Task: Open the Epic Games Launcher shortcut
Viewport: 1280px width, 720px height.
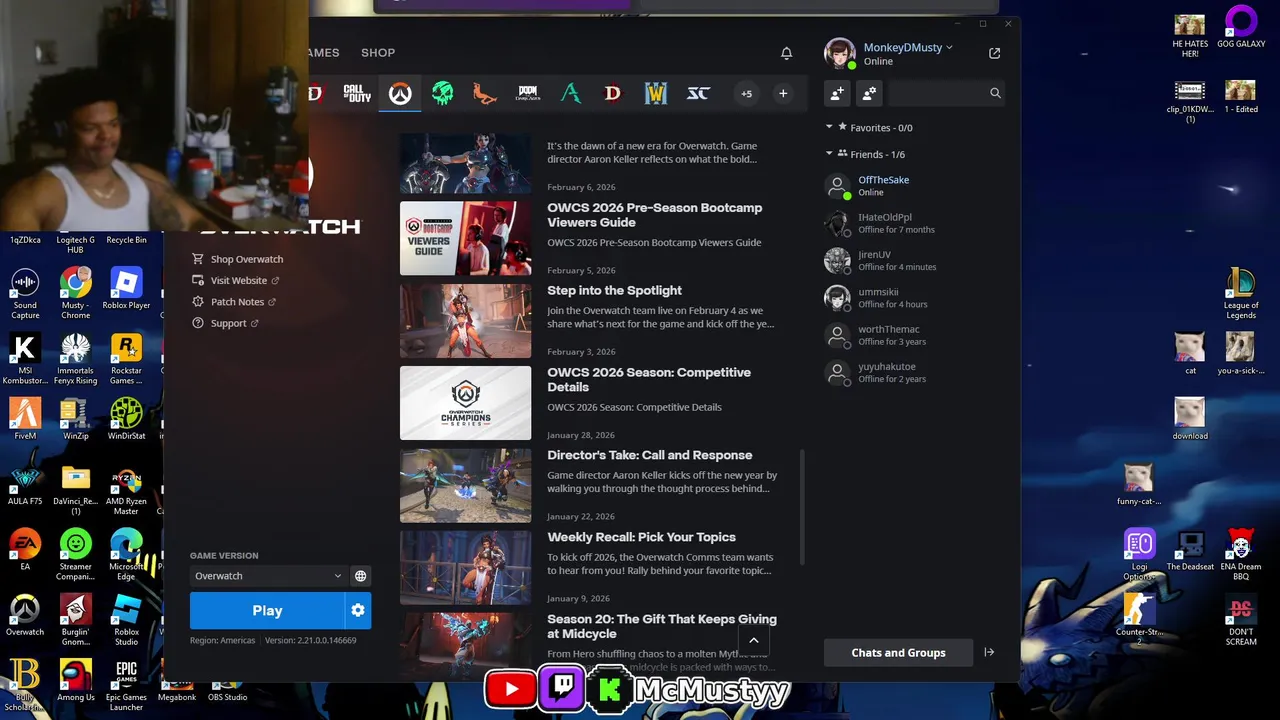Action: click(126, 686)
